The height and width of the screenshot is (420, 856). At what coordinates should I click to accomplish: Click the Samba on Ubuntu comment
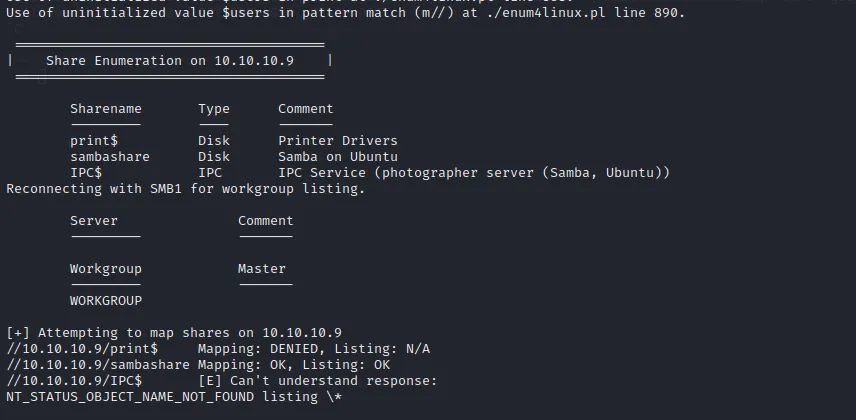pos(337,157)
